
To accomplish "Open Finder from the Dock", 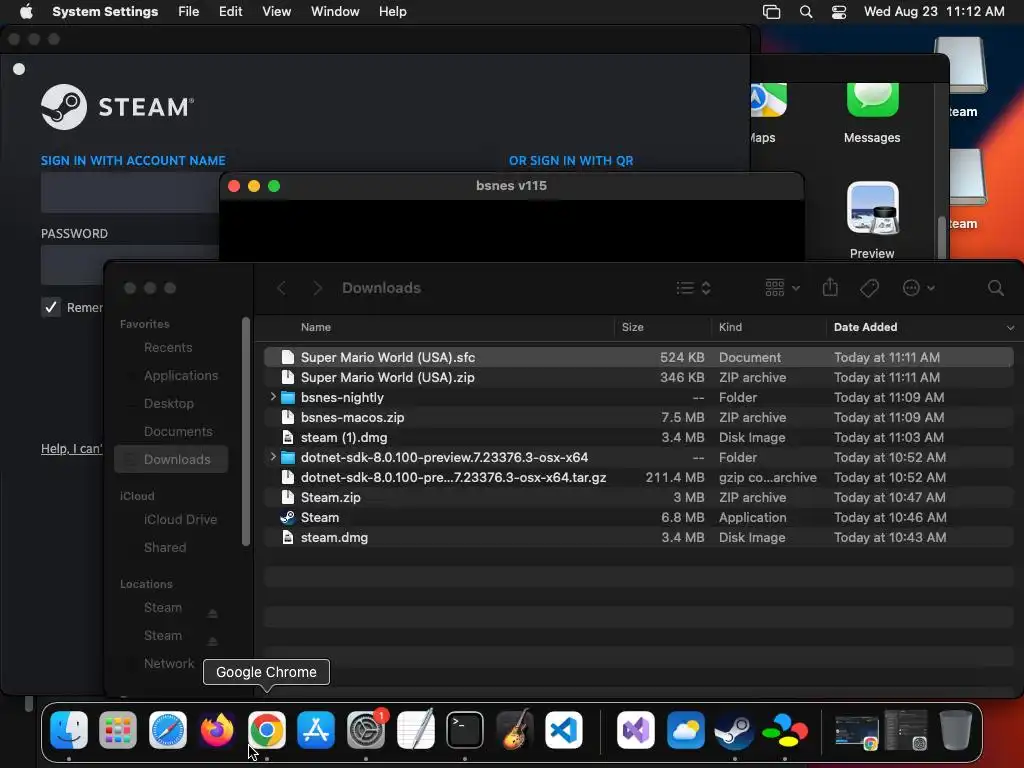I will pyautogui.click(x=69, y=730).
